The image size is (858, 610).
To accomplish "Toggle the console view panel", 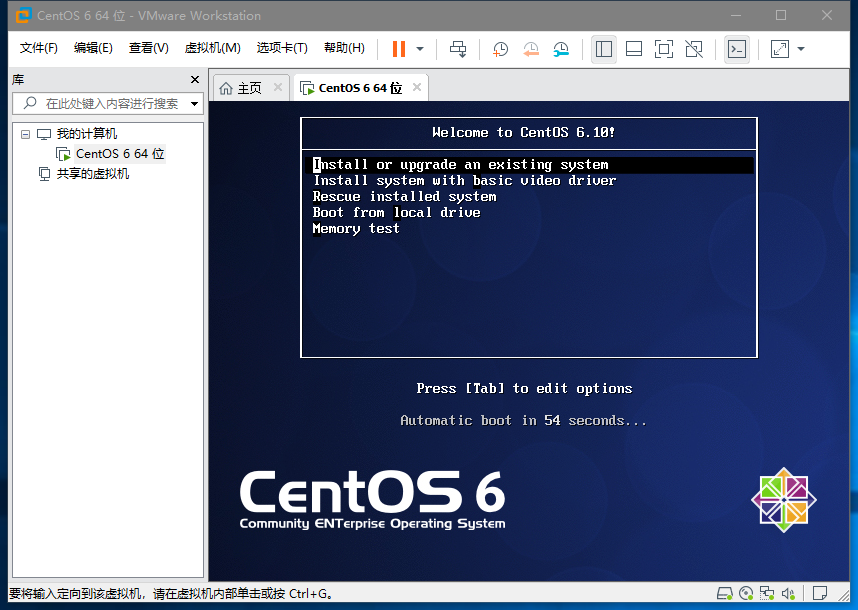I will point(634,48).
